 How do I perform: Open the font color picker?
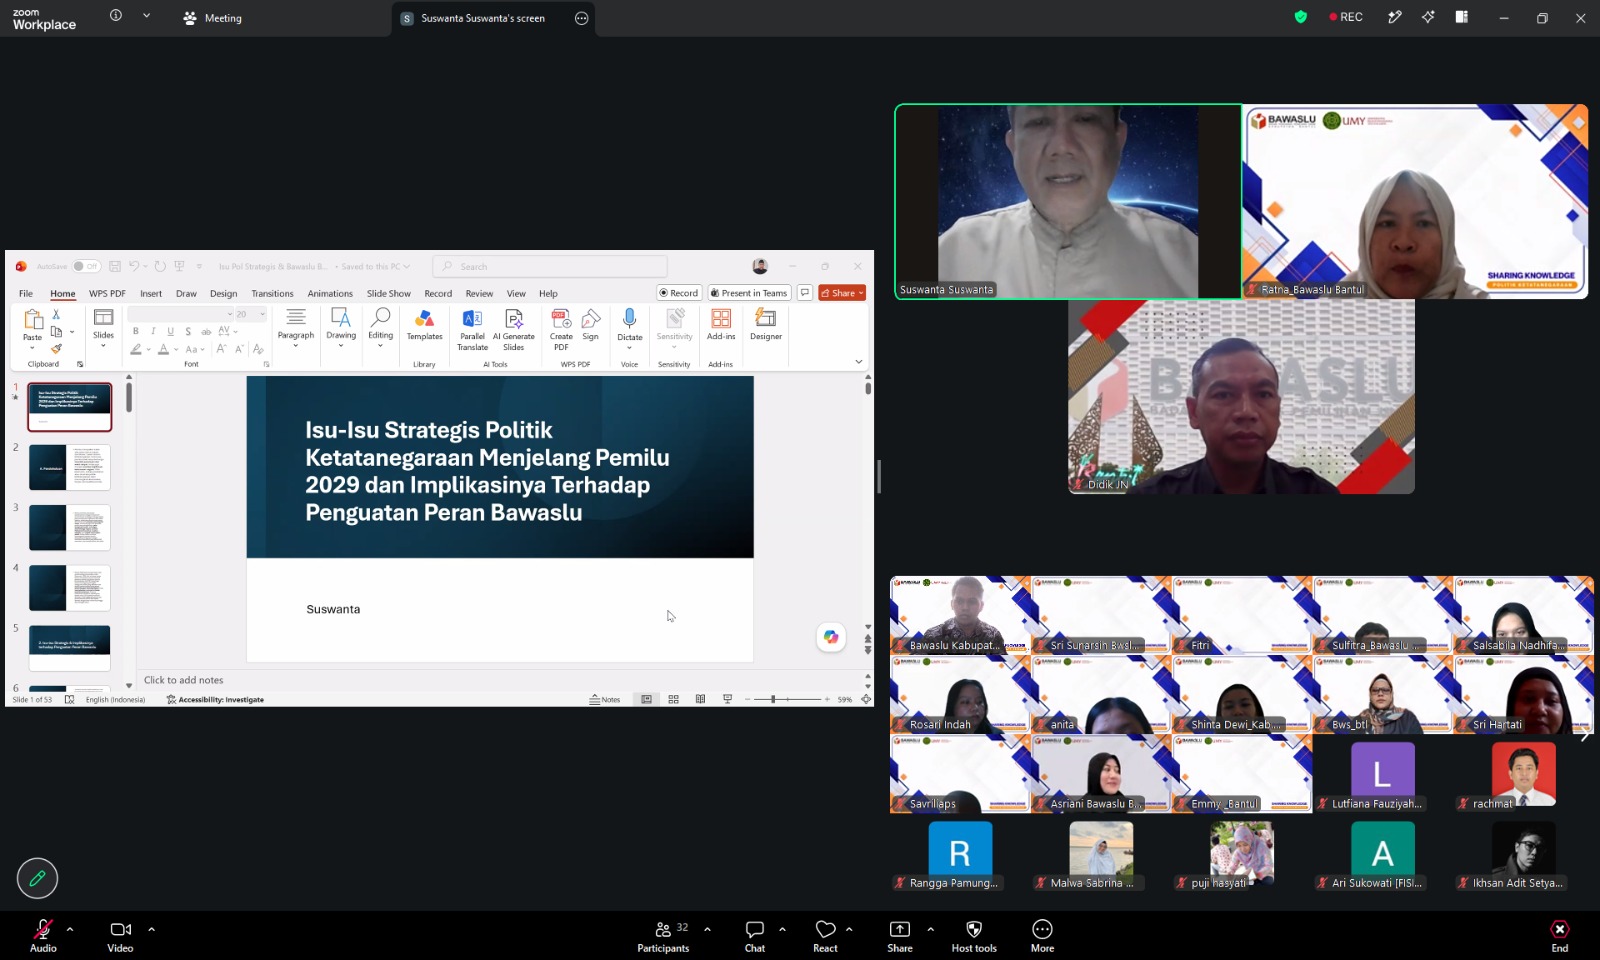tap(164, 349)
